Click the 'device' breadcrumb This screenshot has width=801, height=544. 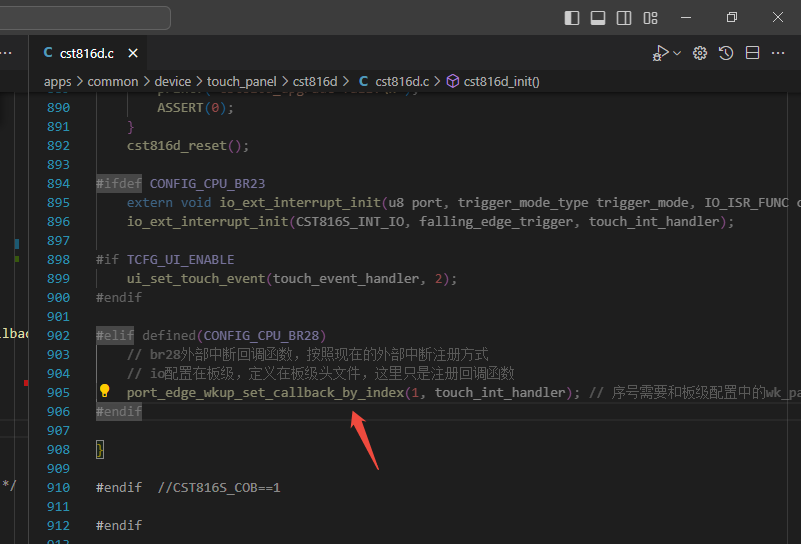click(173, 82)
